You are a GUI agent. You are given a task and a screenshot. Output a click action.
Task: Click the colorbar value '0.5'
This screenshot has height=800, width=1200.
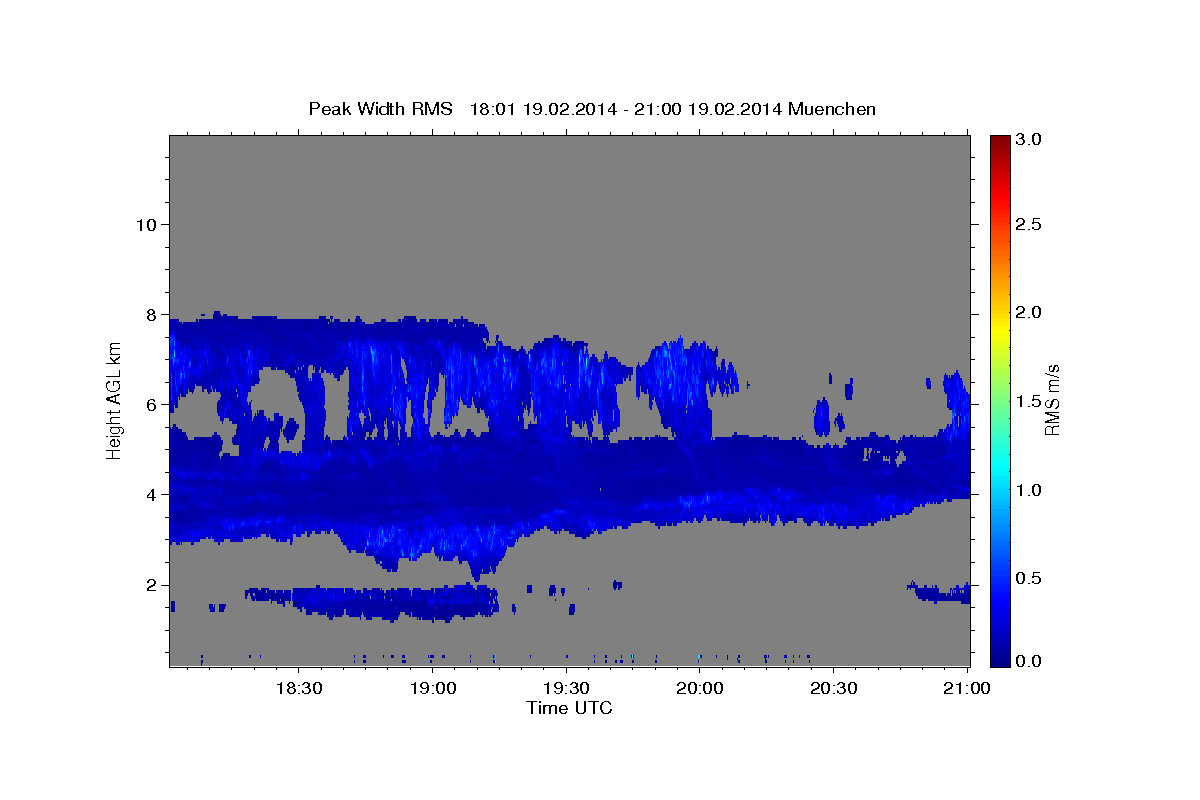[1029, 578]
